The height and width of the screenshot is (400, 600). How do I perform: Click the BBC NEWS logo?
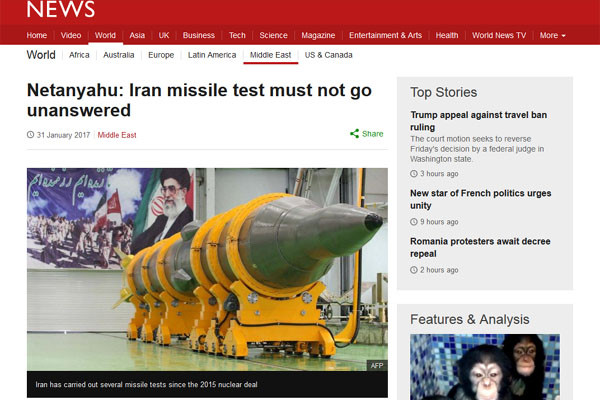click(x=60, y=9)
